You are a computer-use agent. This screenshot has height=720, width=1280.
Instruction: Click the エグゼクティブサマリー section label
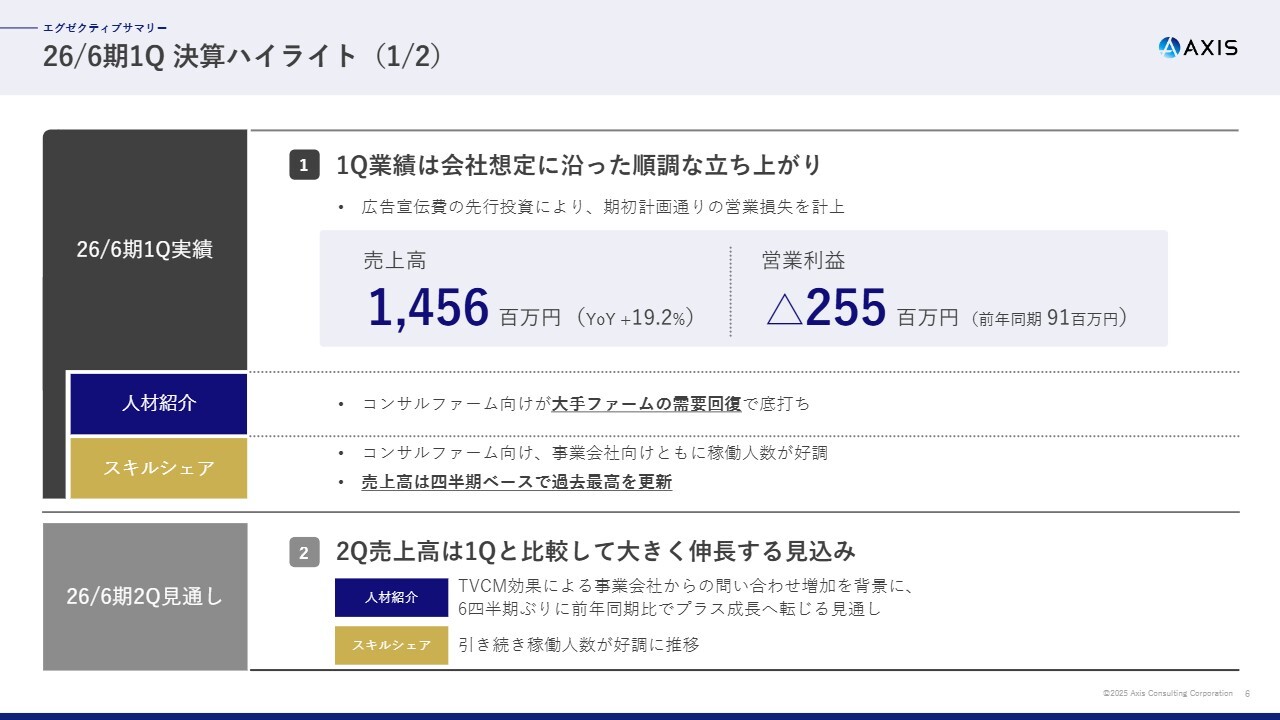(105, 28)
